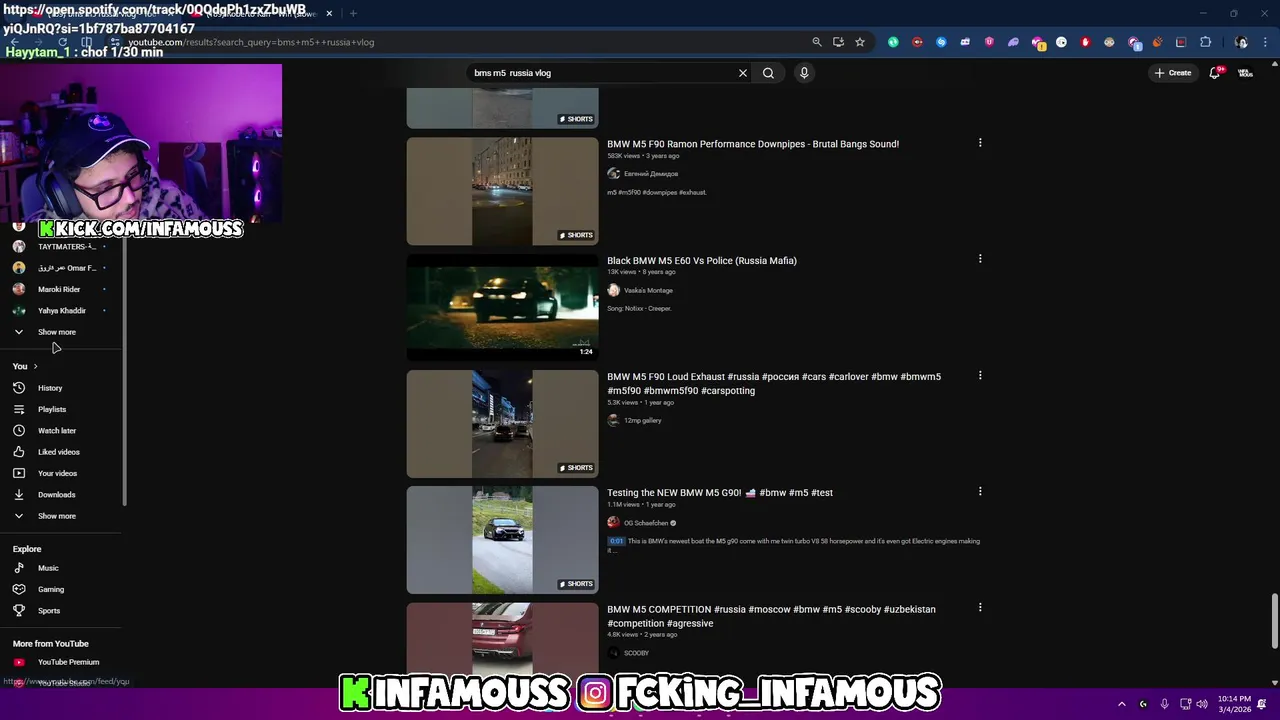This screenshot has height=720, width=1280.
Task: Open options for M5 F90 Loud Exhaust video
Action: (x=980, y=376)
